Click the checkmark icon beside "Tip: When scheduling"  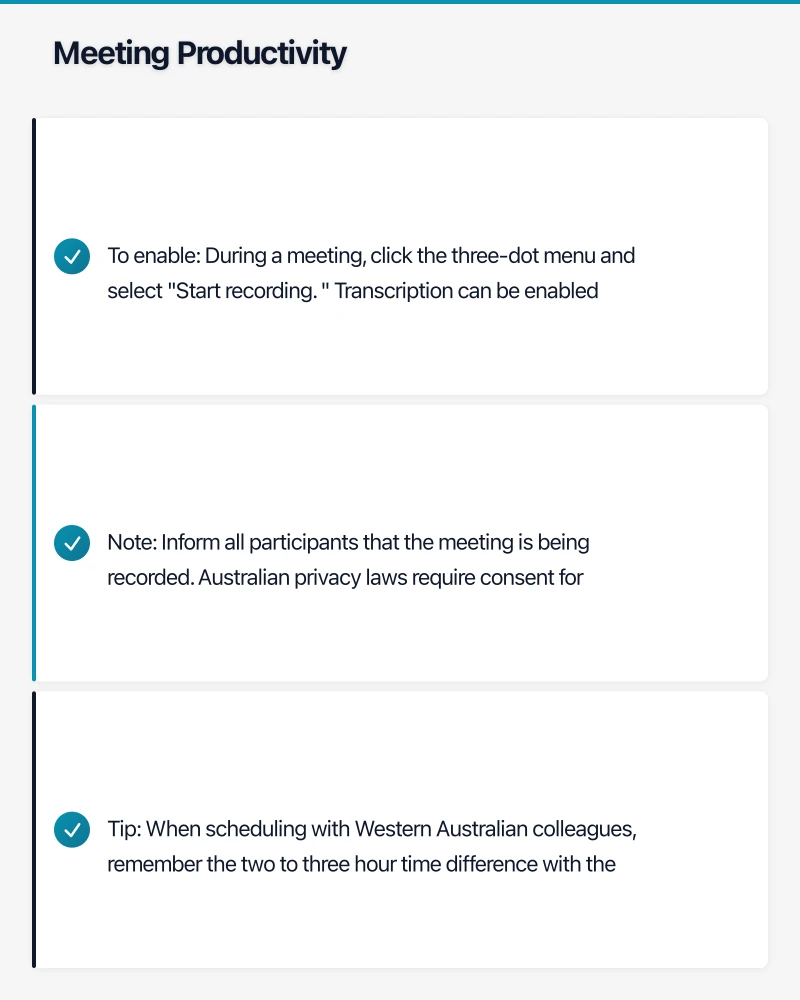(71, 830)
